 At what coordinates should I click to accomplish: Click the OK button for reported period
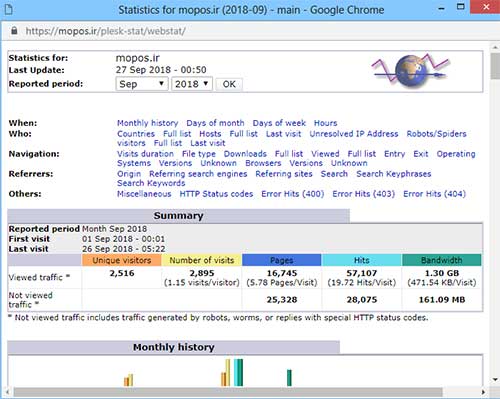point(229,84)
